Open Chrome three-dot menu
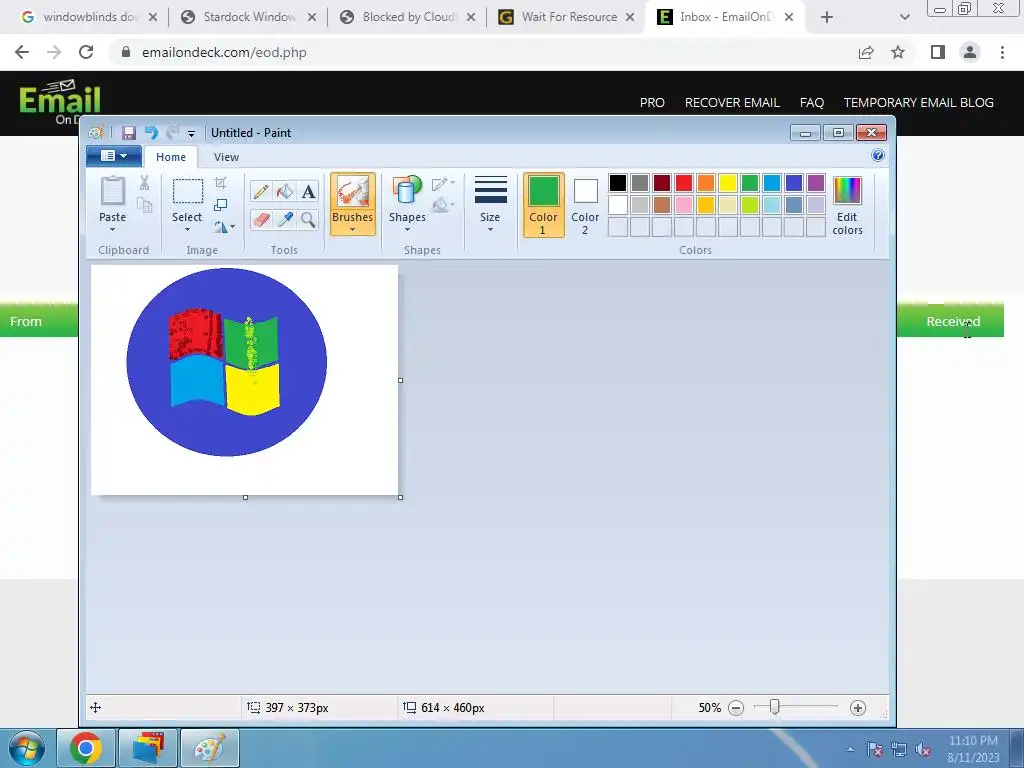This screenshot has width=1024, height=768. [1002, 52]
